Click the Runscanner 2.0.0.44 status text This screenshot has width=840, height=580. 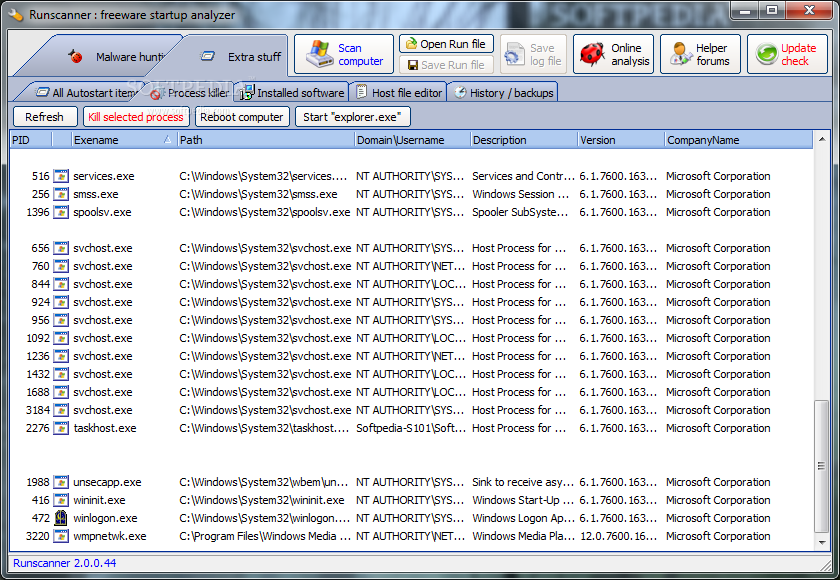click(64, 563)
